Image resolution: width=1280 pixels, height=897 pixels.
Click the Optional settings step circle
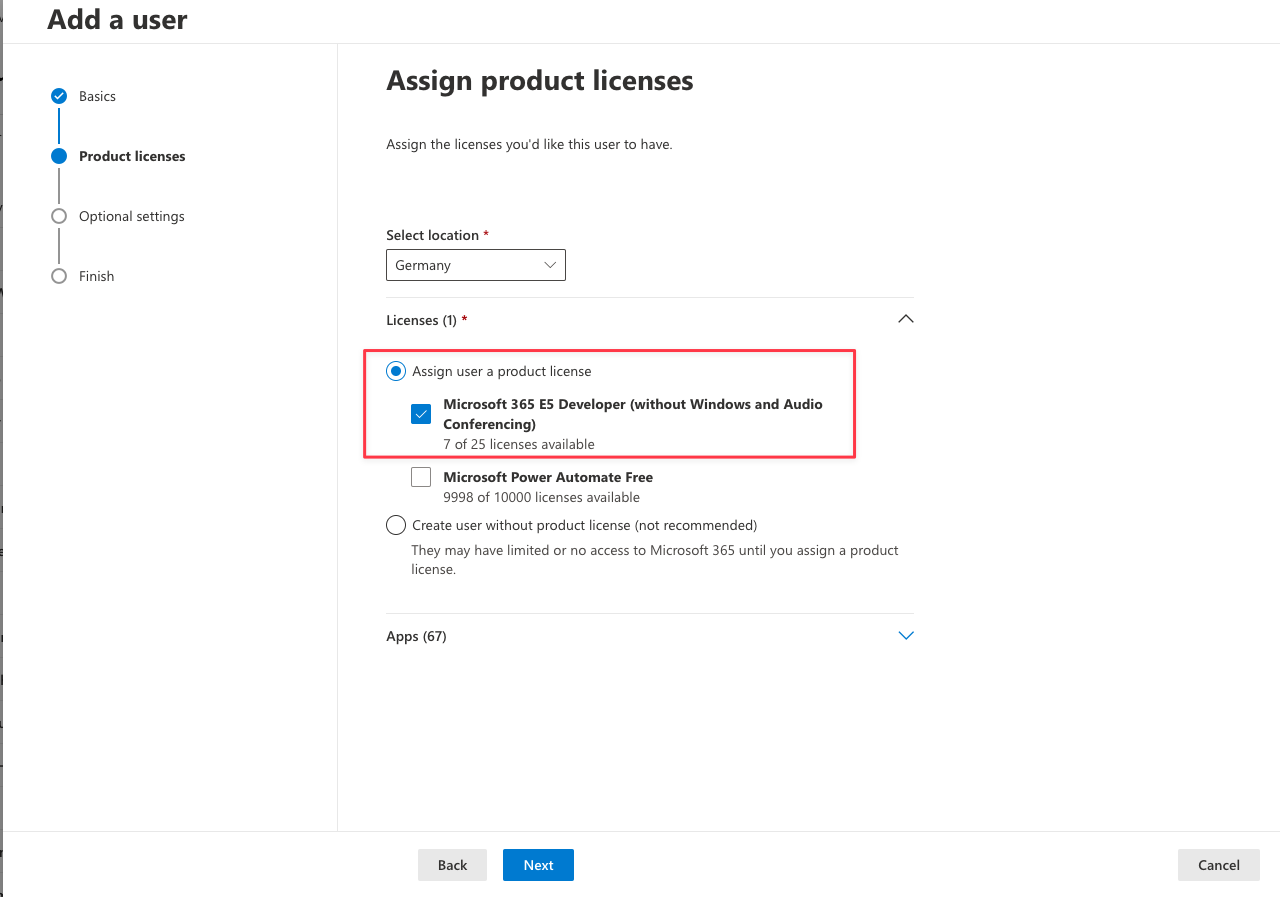pos(59,216)
